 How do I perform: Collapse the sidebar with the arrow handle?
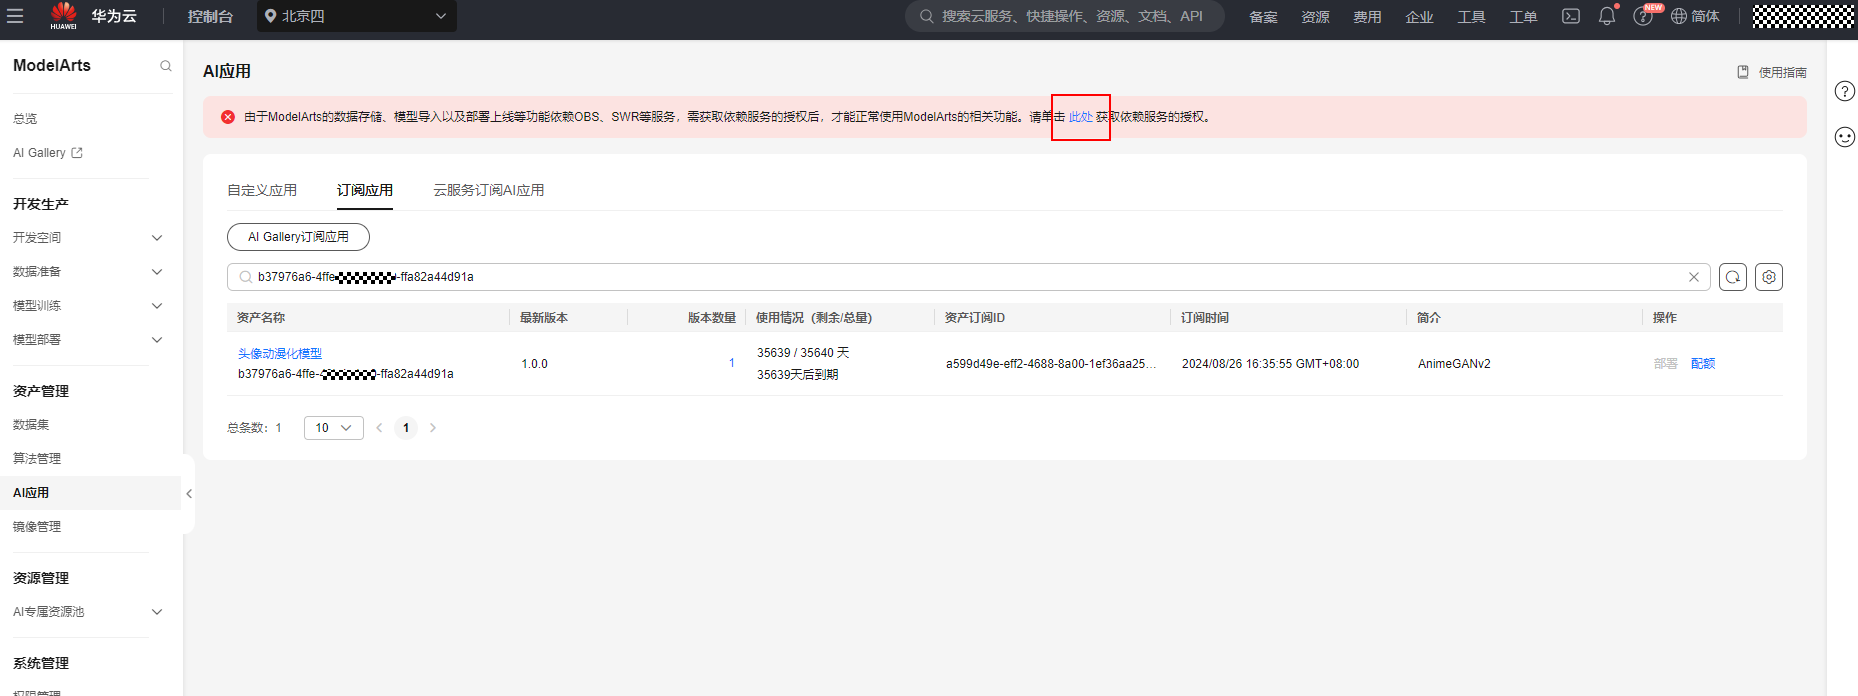pos(189,493)
